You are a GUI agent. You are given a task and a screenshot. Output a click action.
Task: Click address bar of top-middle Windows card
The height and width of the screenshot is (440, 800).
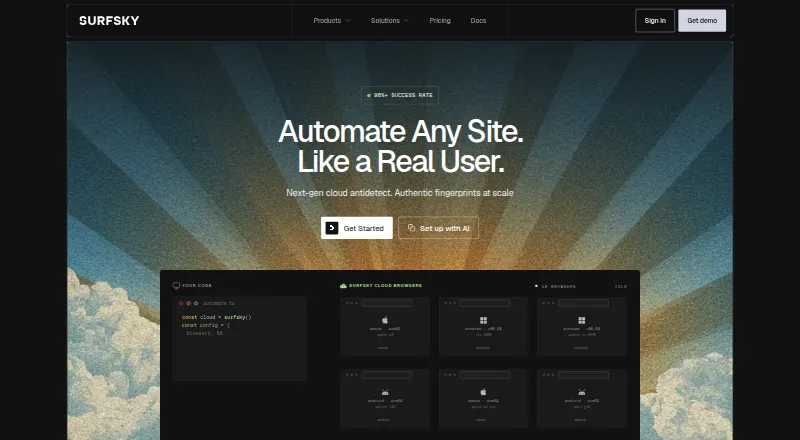click(x=485, y=303)
